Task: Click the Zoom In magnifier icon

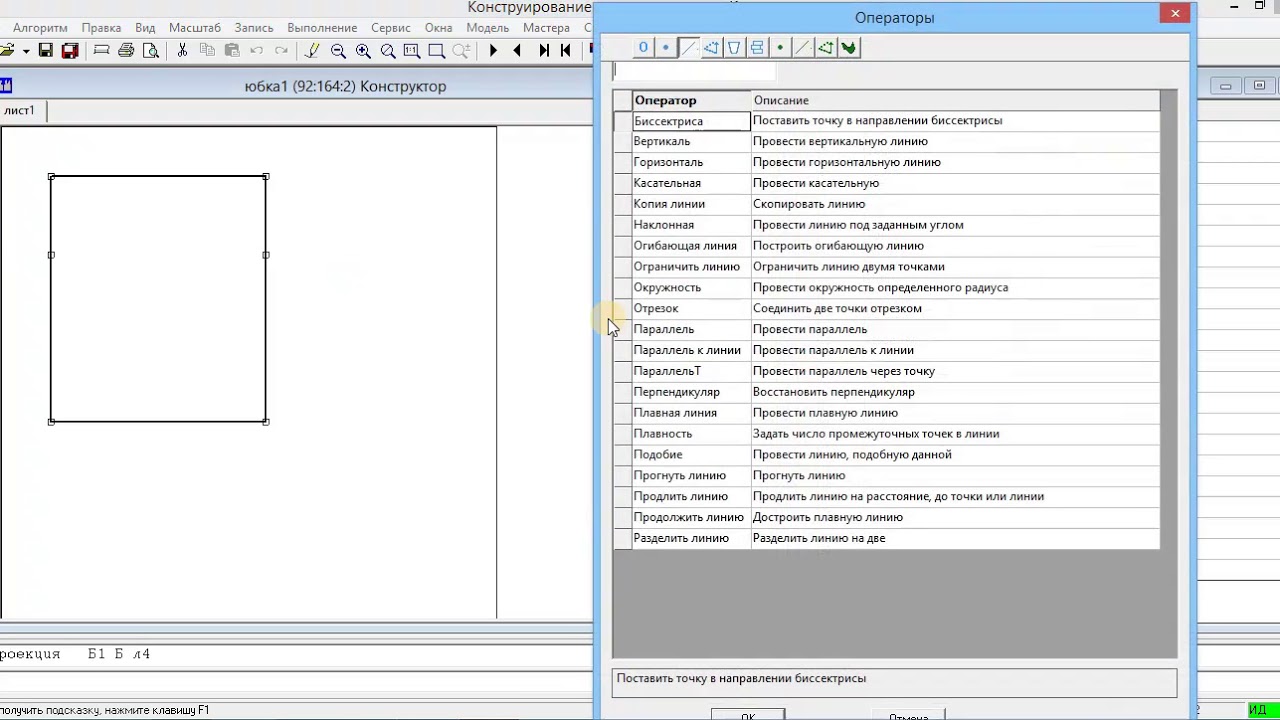Action: coord(363,50)
